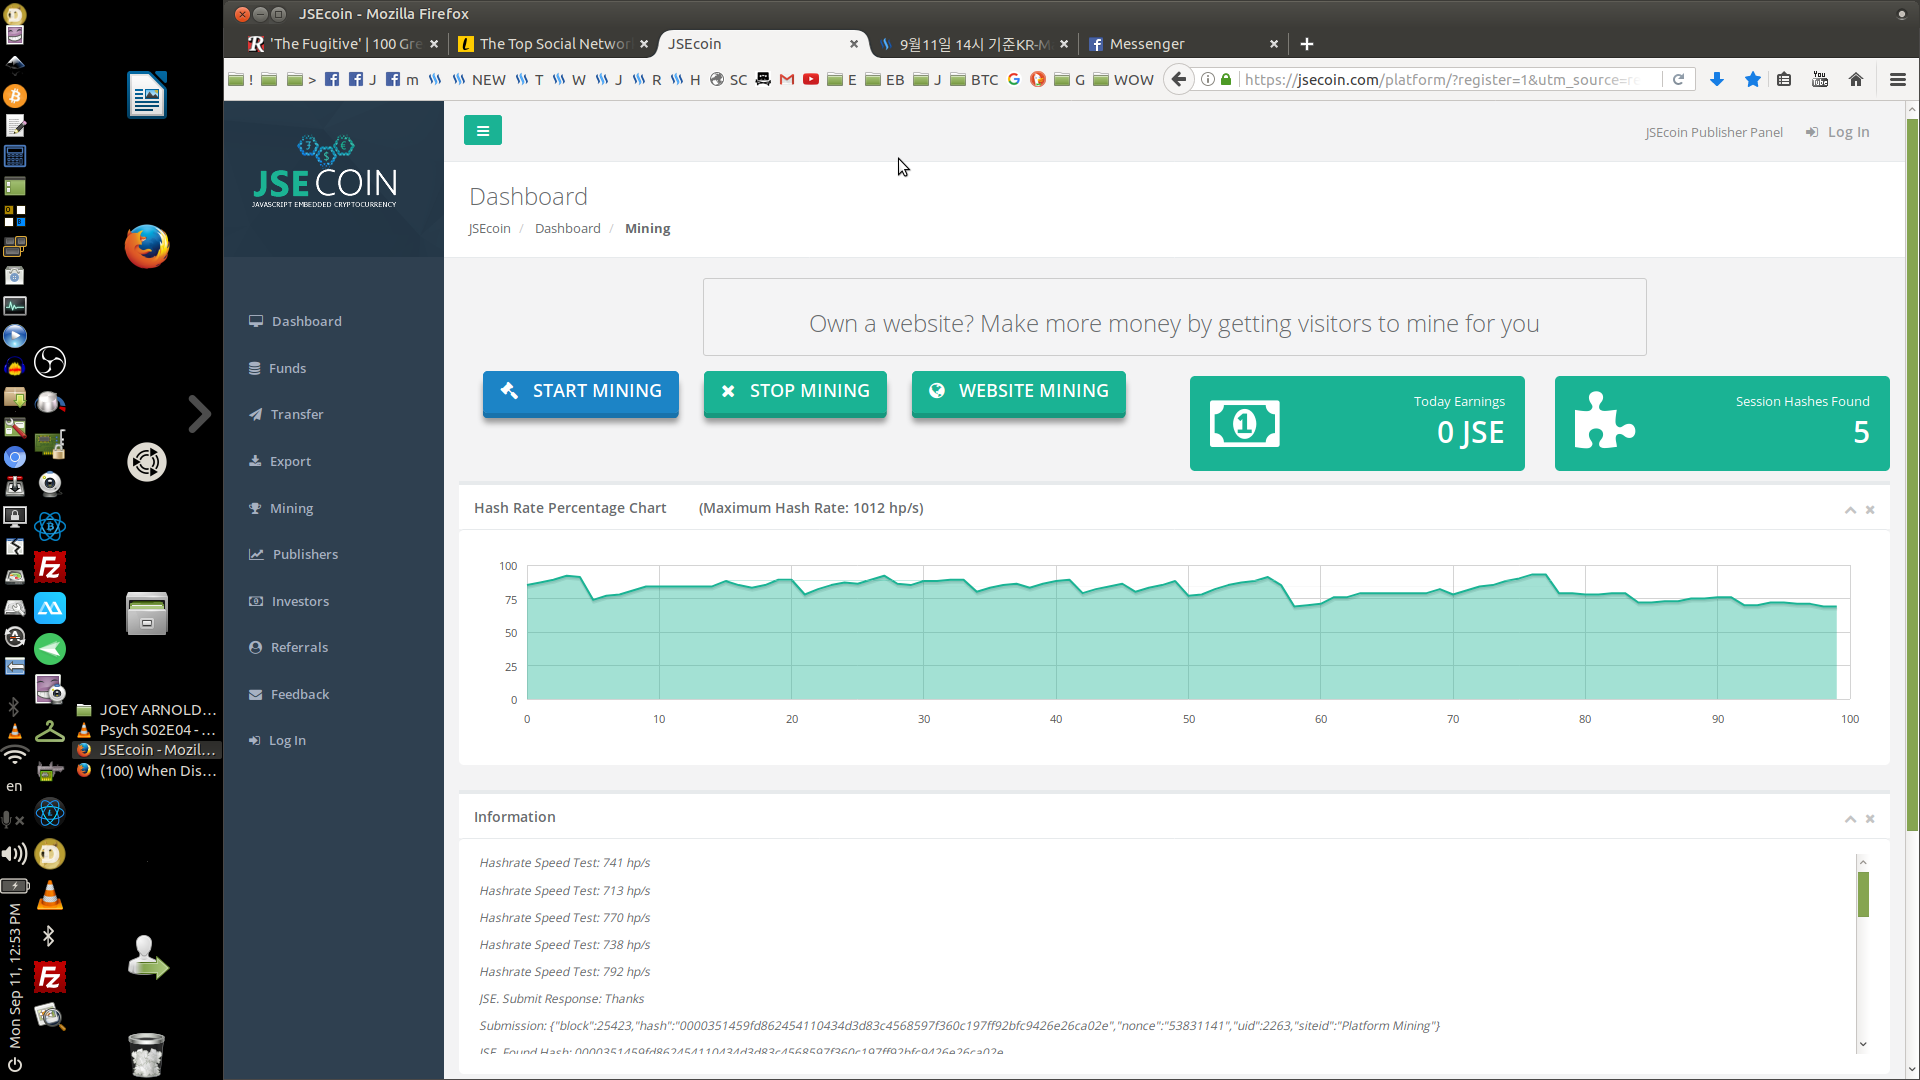Click the WEBSITE MINING button
1920x1080 pixels.
(1019, 392)
